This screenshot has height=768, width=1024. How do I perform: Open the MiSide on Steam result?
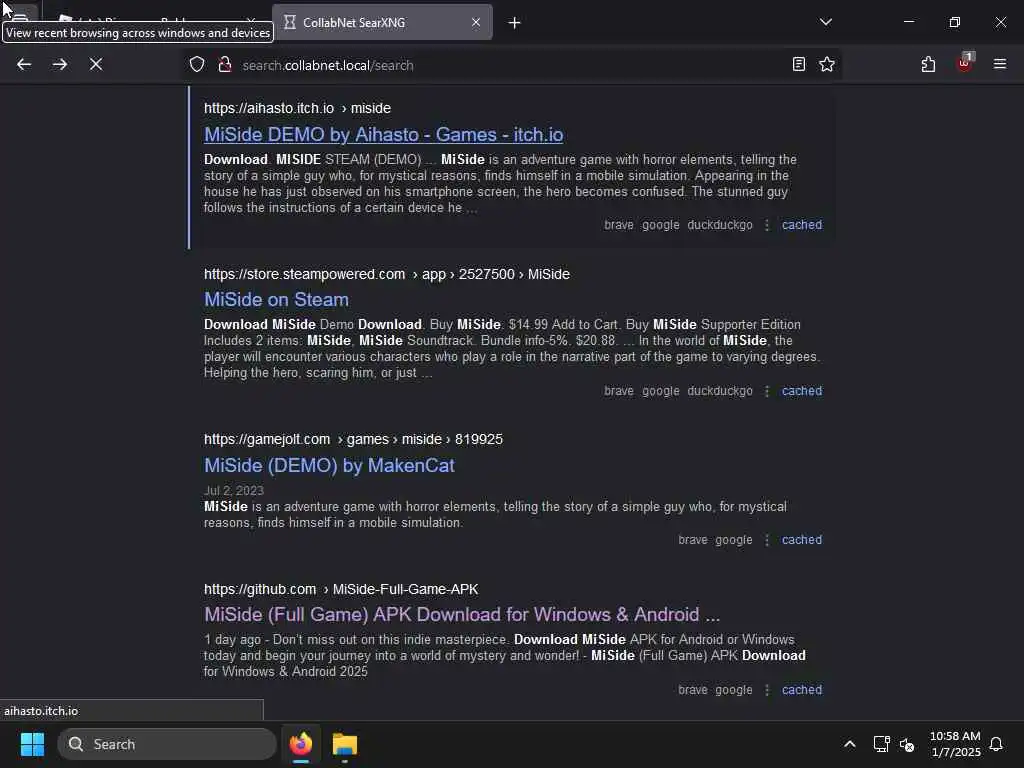click(276, 300)
